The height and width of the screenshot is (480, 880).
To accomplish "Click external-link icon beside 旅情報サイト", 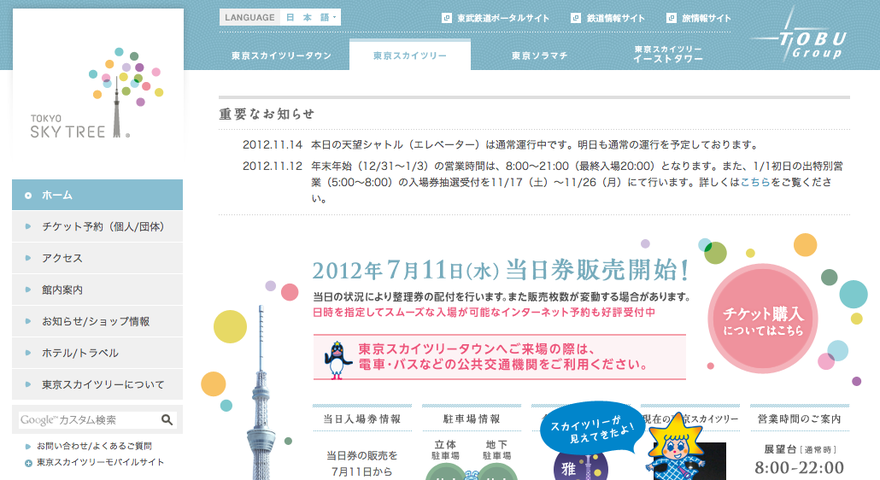I will (x=671, y=18).
